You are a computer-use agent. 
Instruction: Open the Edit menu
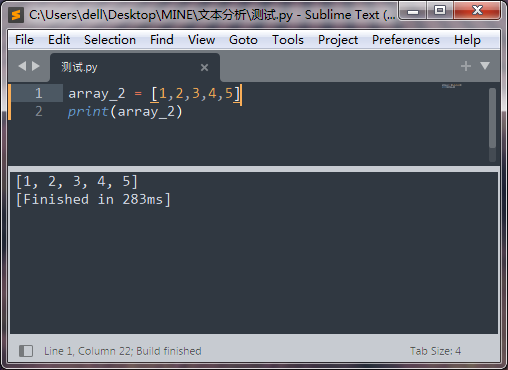tap(59, 40)
